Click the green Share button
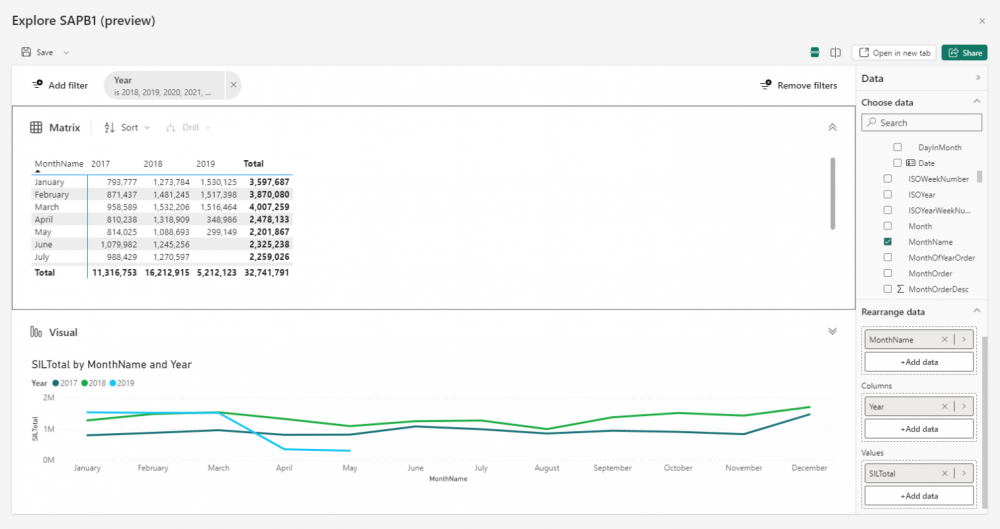 (x=964, y=53)
